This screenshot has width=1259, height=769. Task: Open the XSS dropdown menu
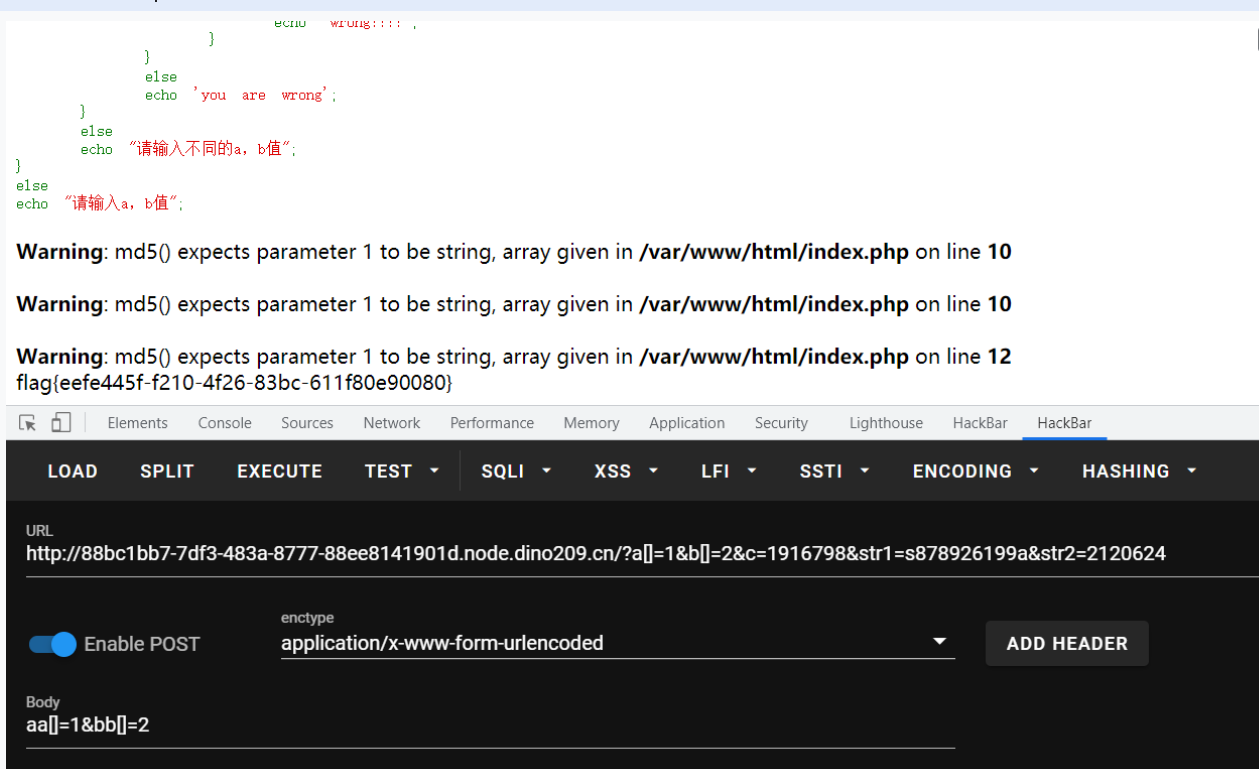626,471
